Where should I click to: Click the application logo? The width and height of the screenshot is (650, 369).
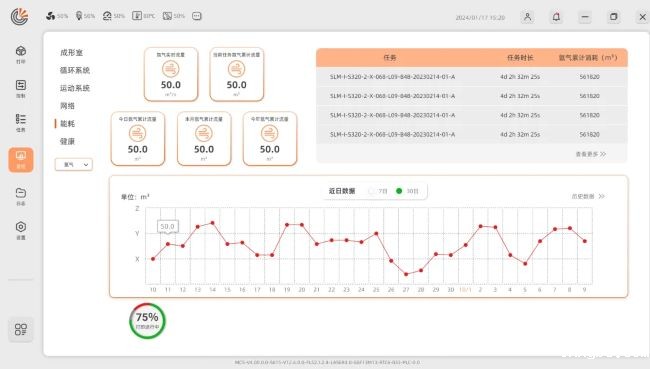pyautogui.click(x=19, y=17)
